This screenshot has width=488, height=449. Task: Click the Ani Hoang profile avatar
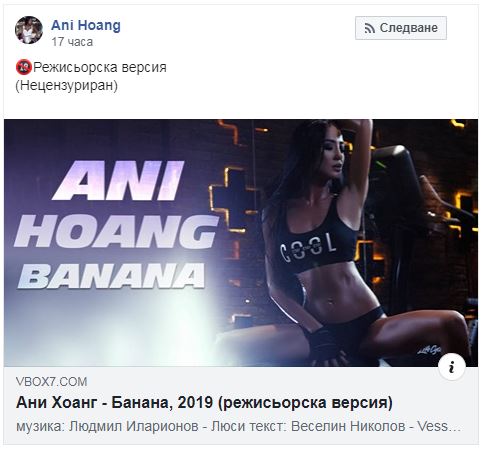click(29, 30)
